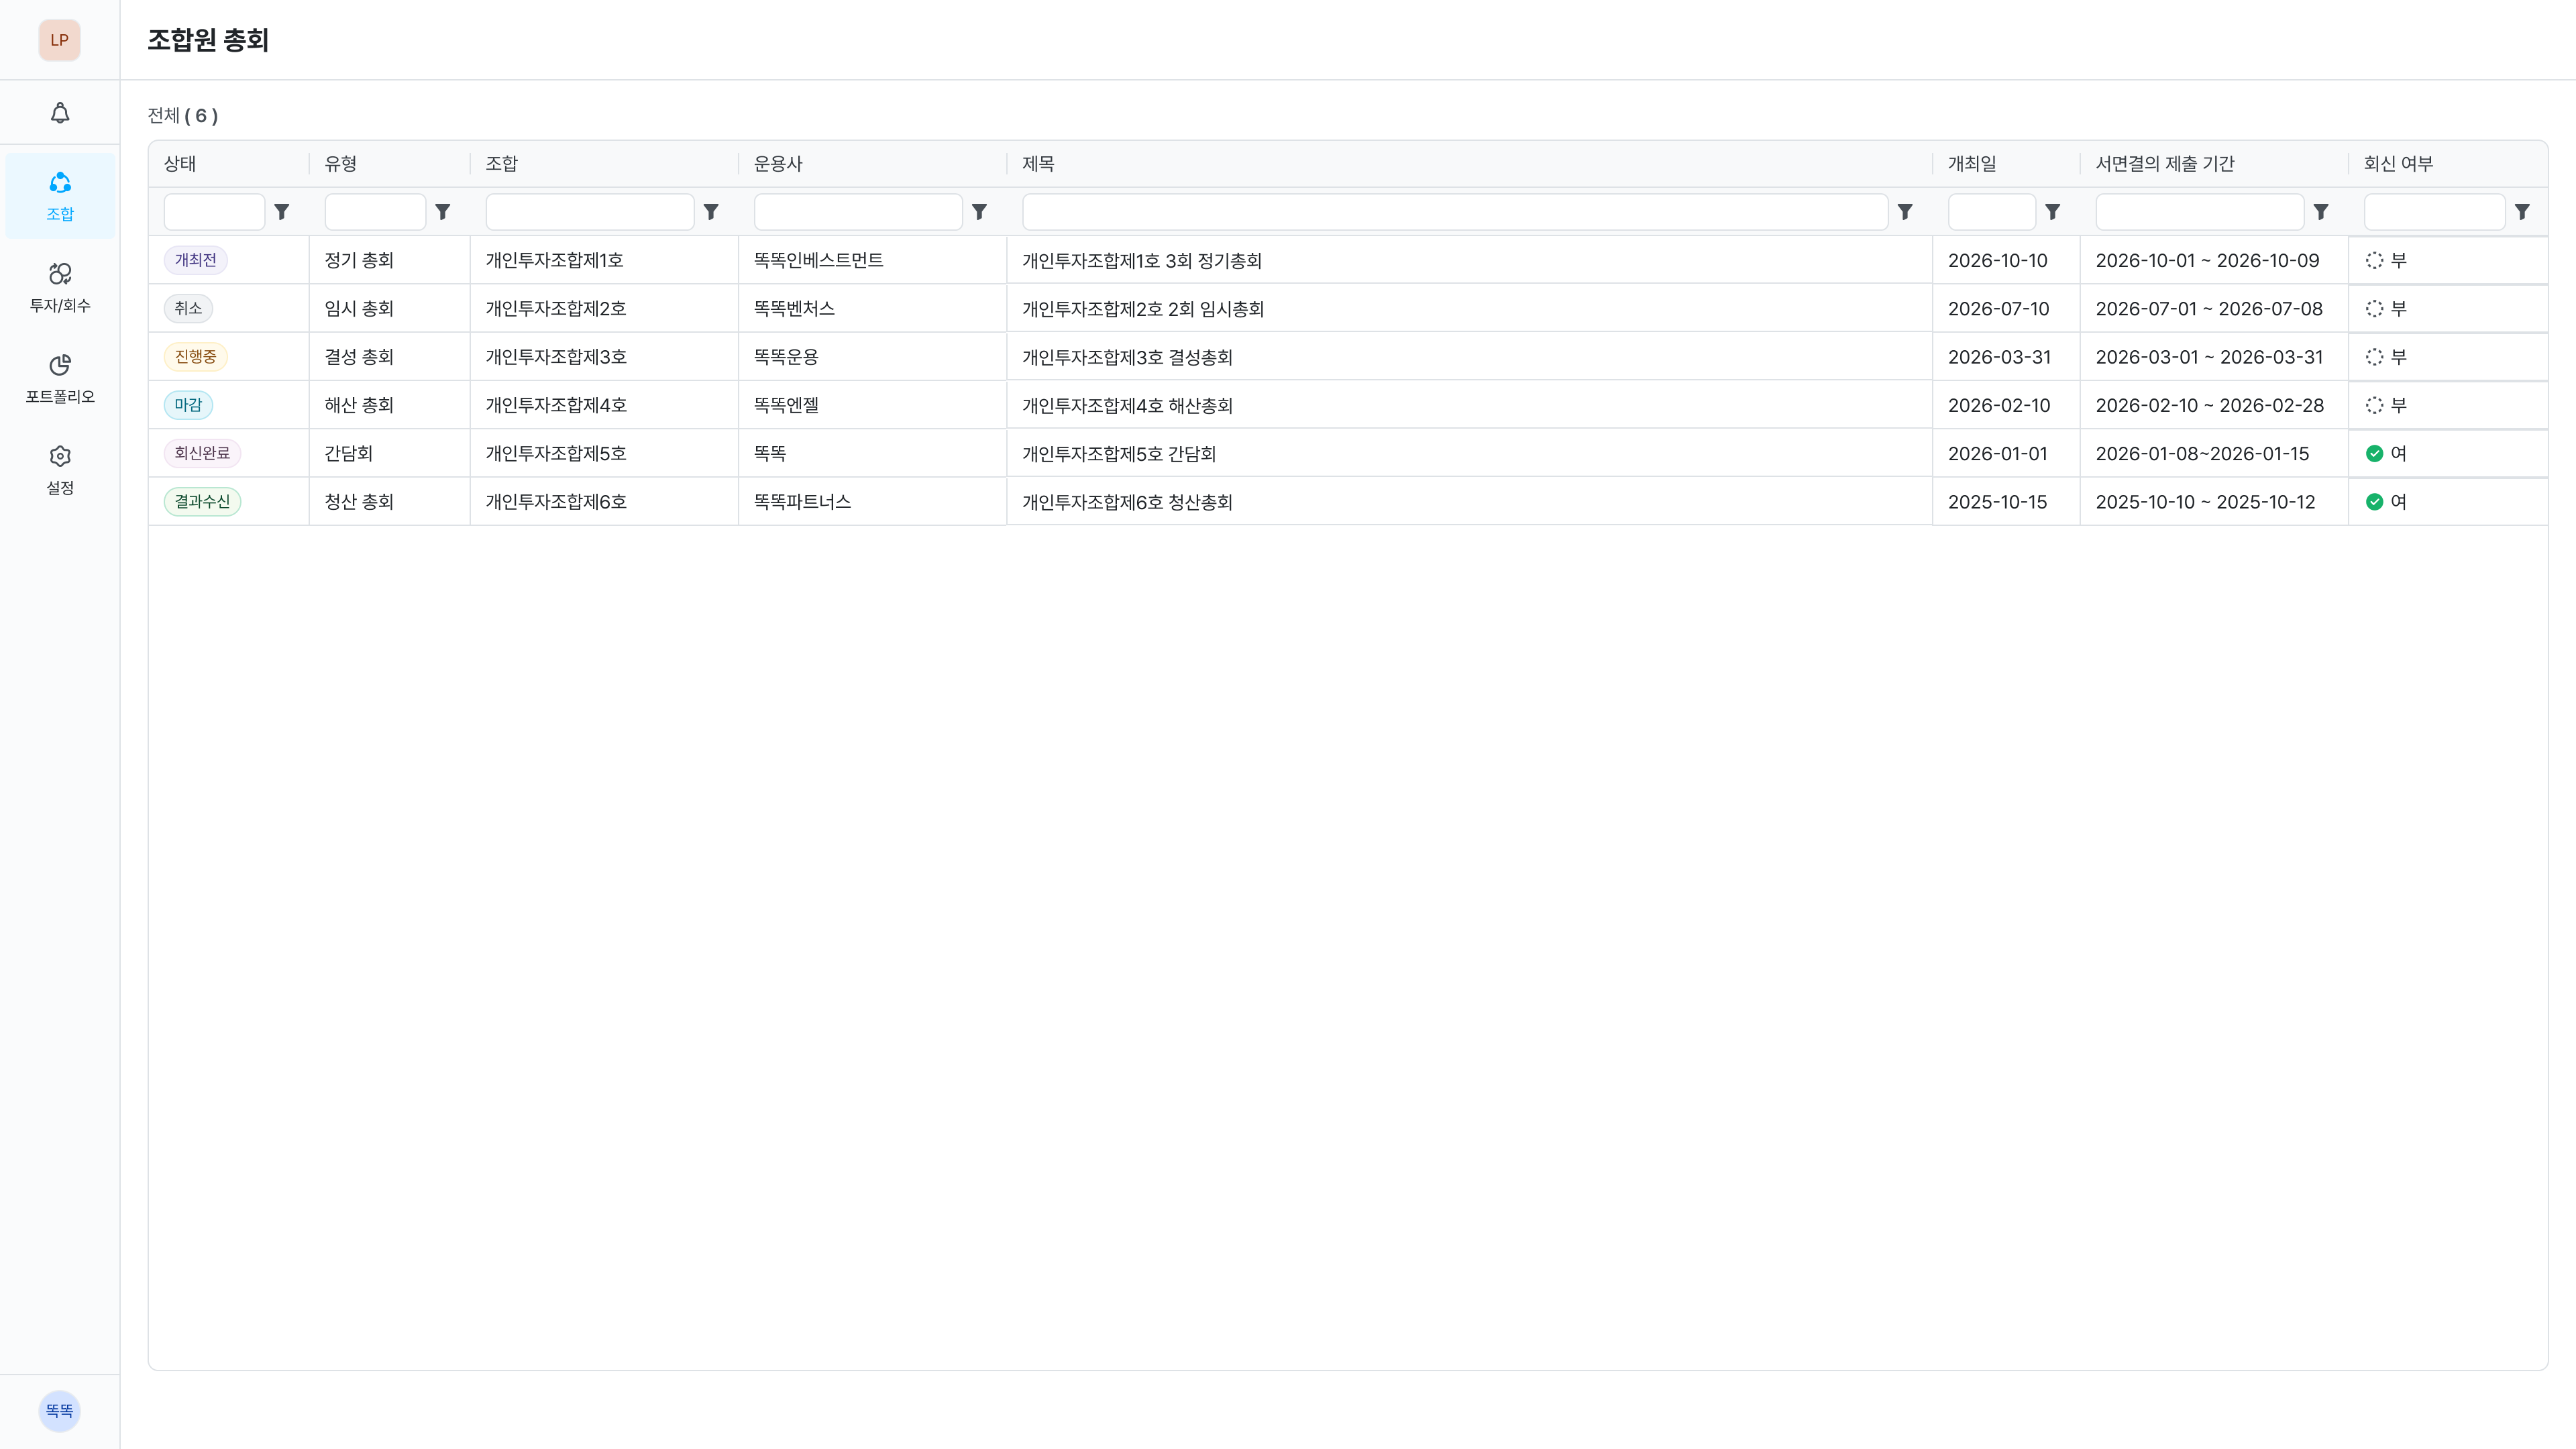Open 투자/회수 sidebar section
Screen dimensions: 2576x1449
pos(60,286)
